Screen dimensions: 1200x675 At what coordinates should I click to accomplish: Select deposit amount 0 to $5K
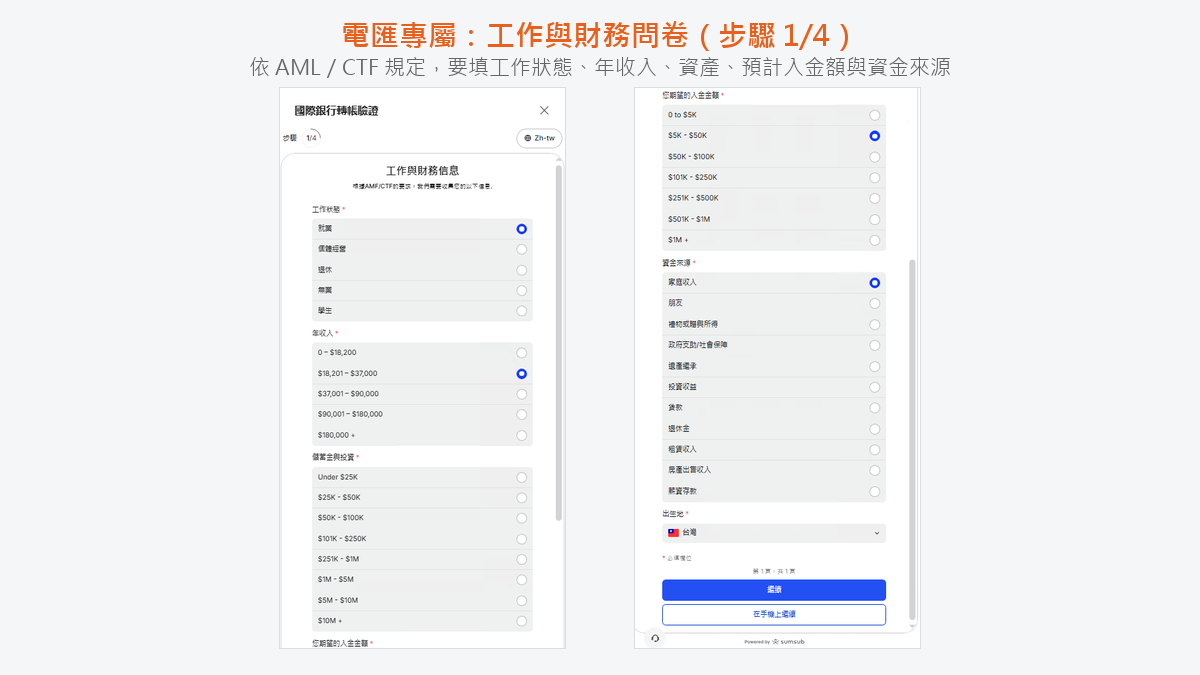pos(774,115)
